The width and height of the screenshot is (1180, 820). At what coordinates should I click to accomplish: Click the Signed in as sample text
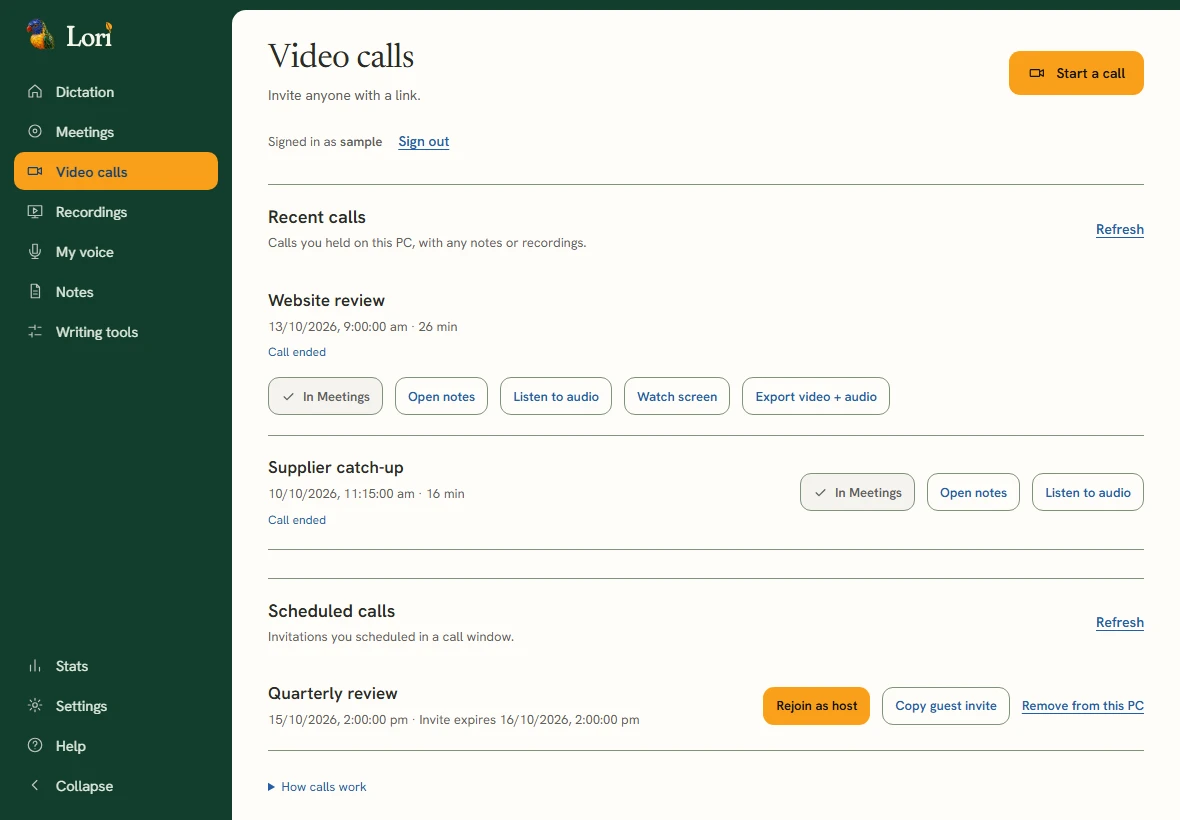(x=325, y=141)
